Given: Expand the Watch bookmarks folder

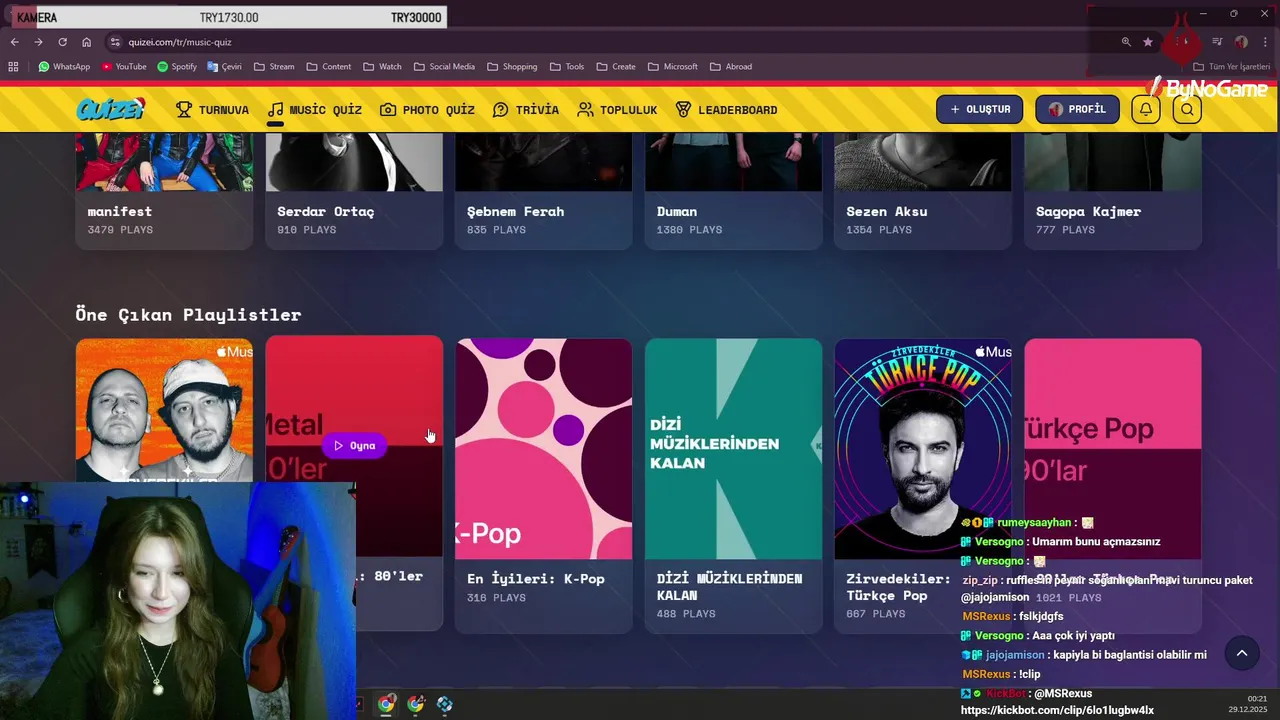Looking at the screenshot, I should coord(382,67).
